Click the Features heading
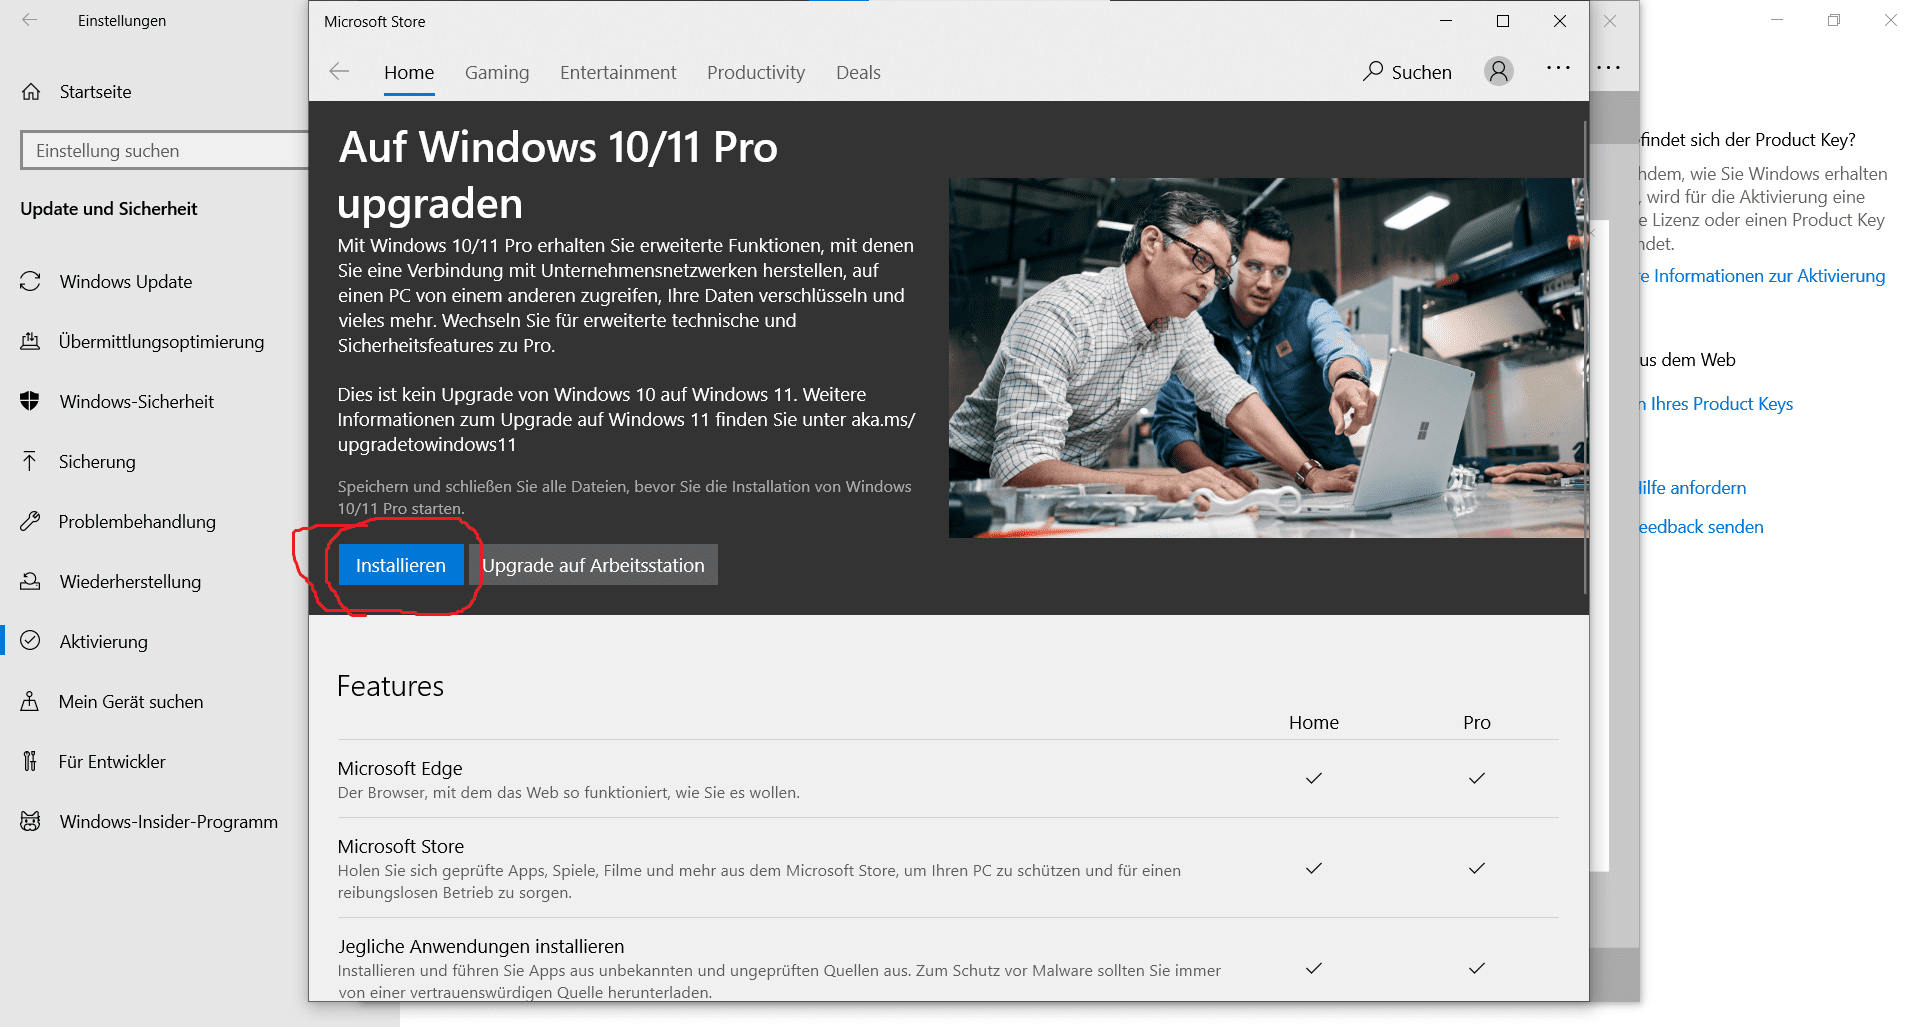Screen dimensions: 1920x1027 (x=390, y=686)
